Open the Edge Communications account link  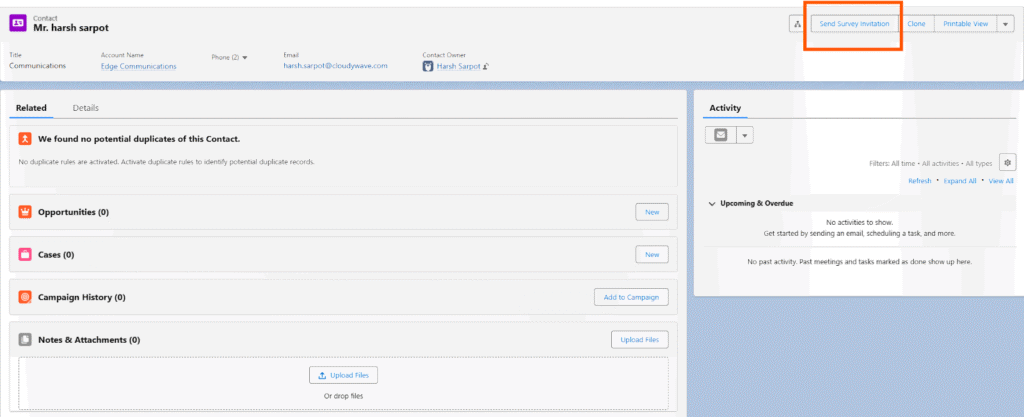138,66
